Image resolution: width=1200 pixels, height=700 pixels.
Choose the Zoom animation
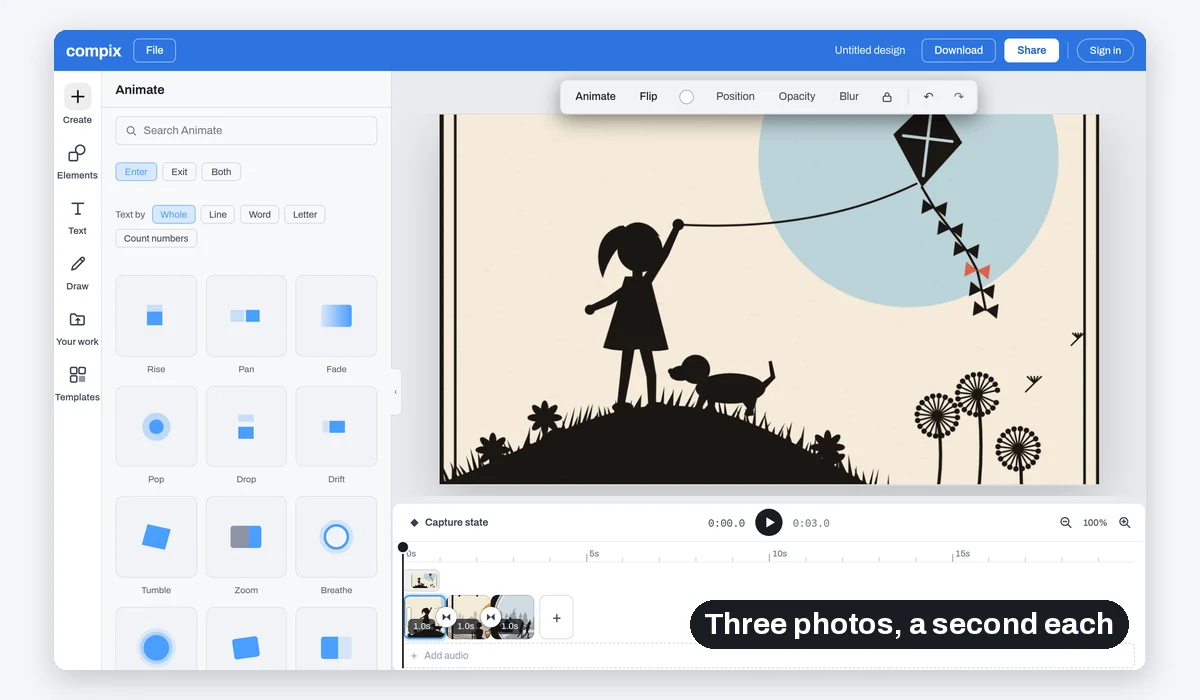pyautogui.click(x=246, y=537)
